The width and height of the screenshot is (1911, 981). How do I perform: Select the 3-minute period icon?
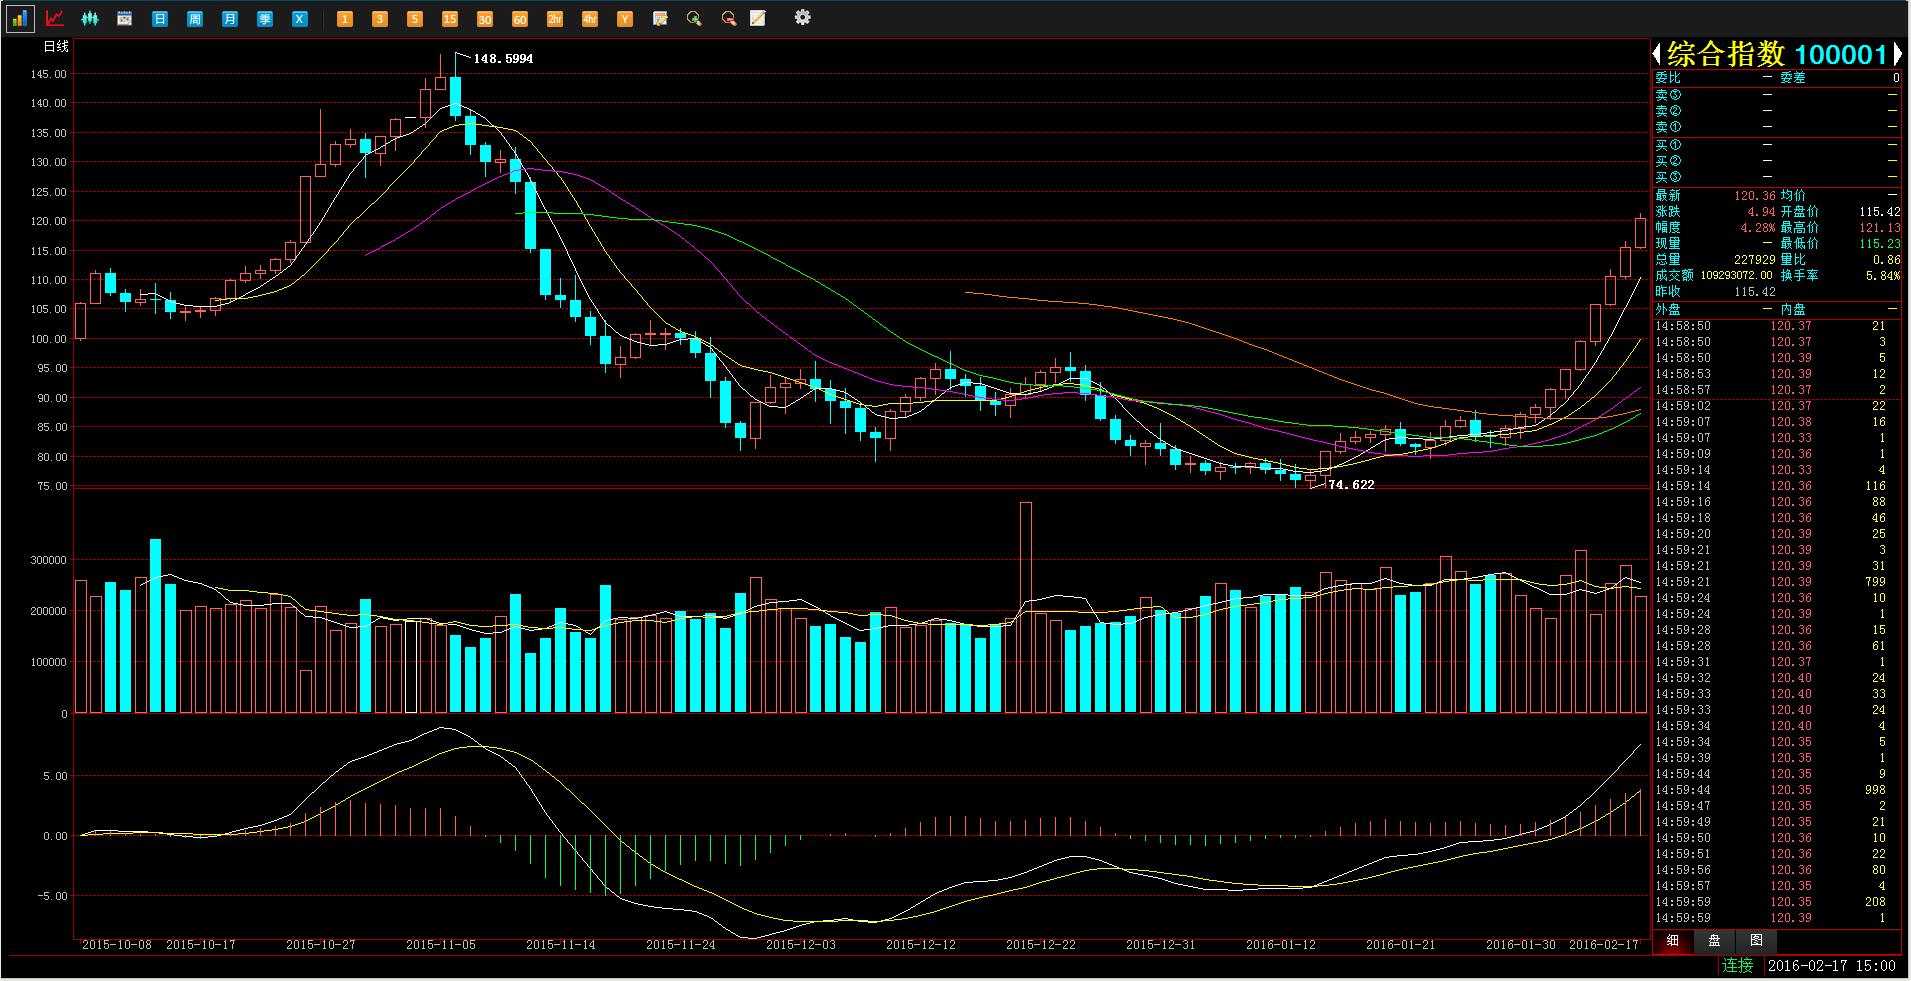coord(380,18)
